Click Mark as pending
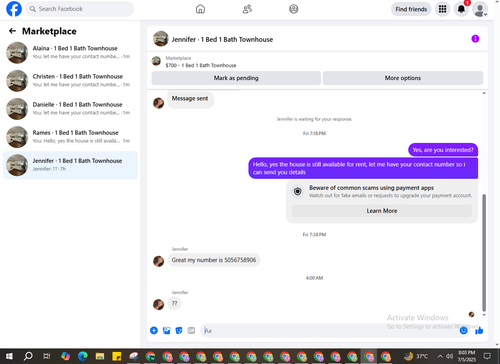Image resolution: width=500 pixels, height=364 pixels. [x=236, y=78]
